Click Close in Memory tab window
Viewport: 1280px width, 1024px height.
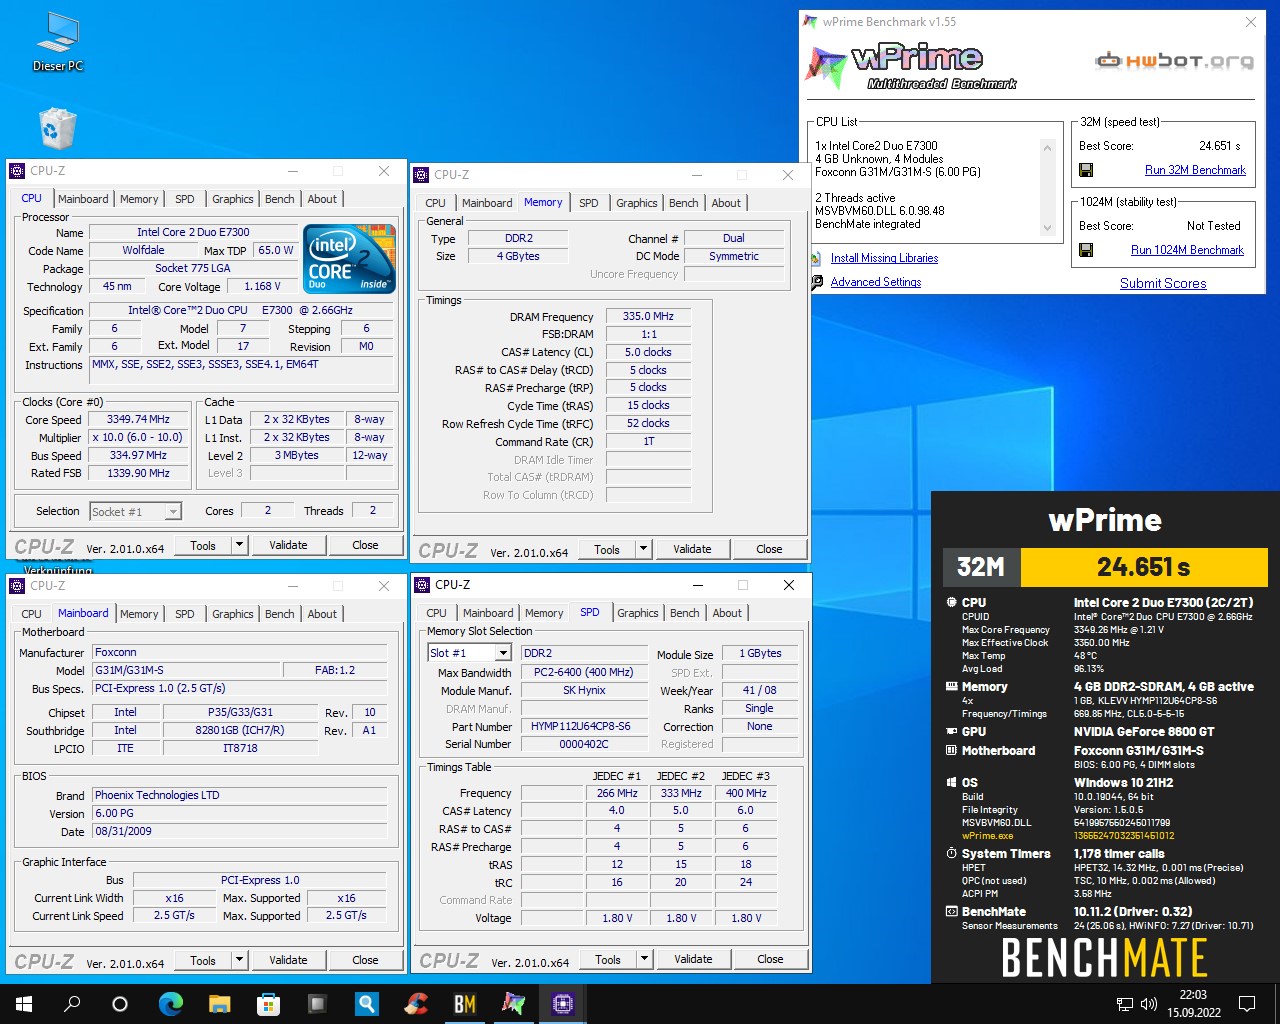(x=769, y=549)
